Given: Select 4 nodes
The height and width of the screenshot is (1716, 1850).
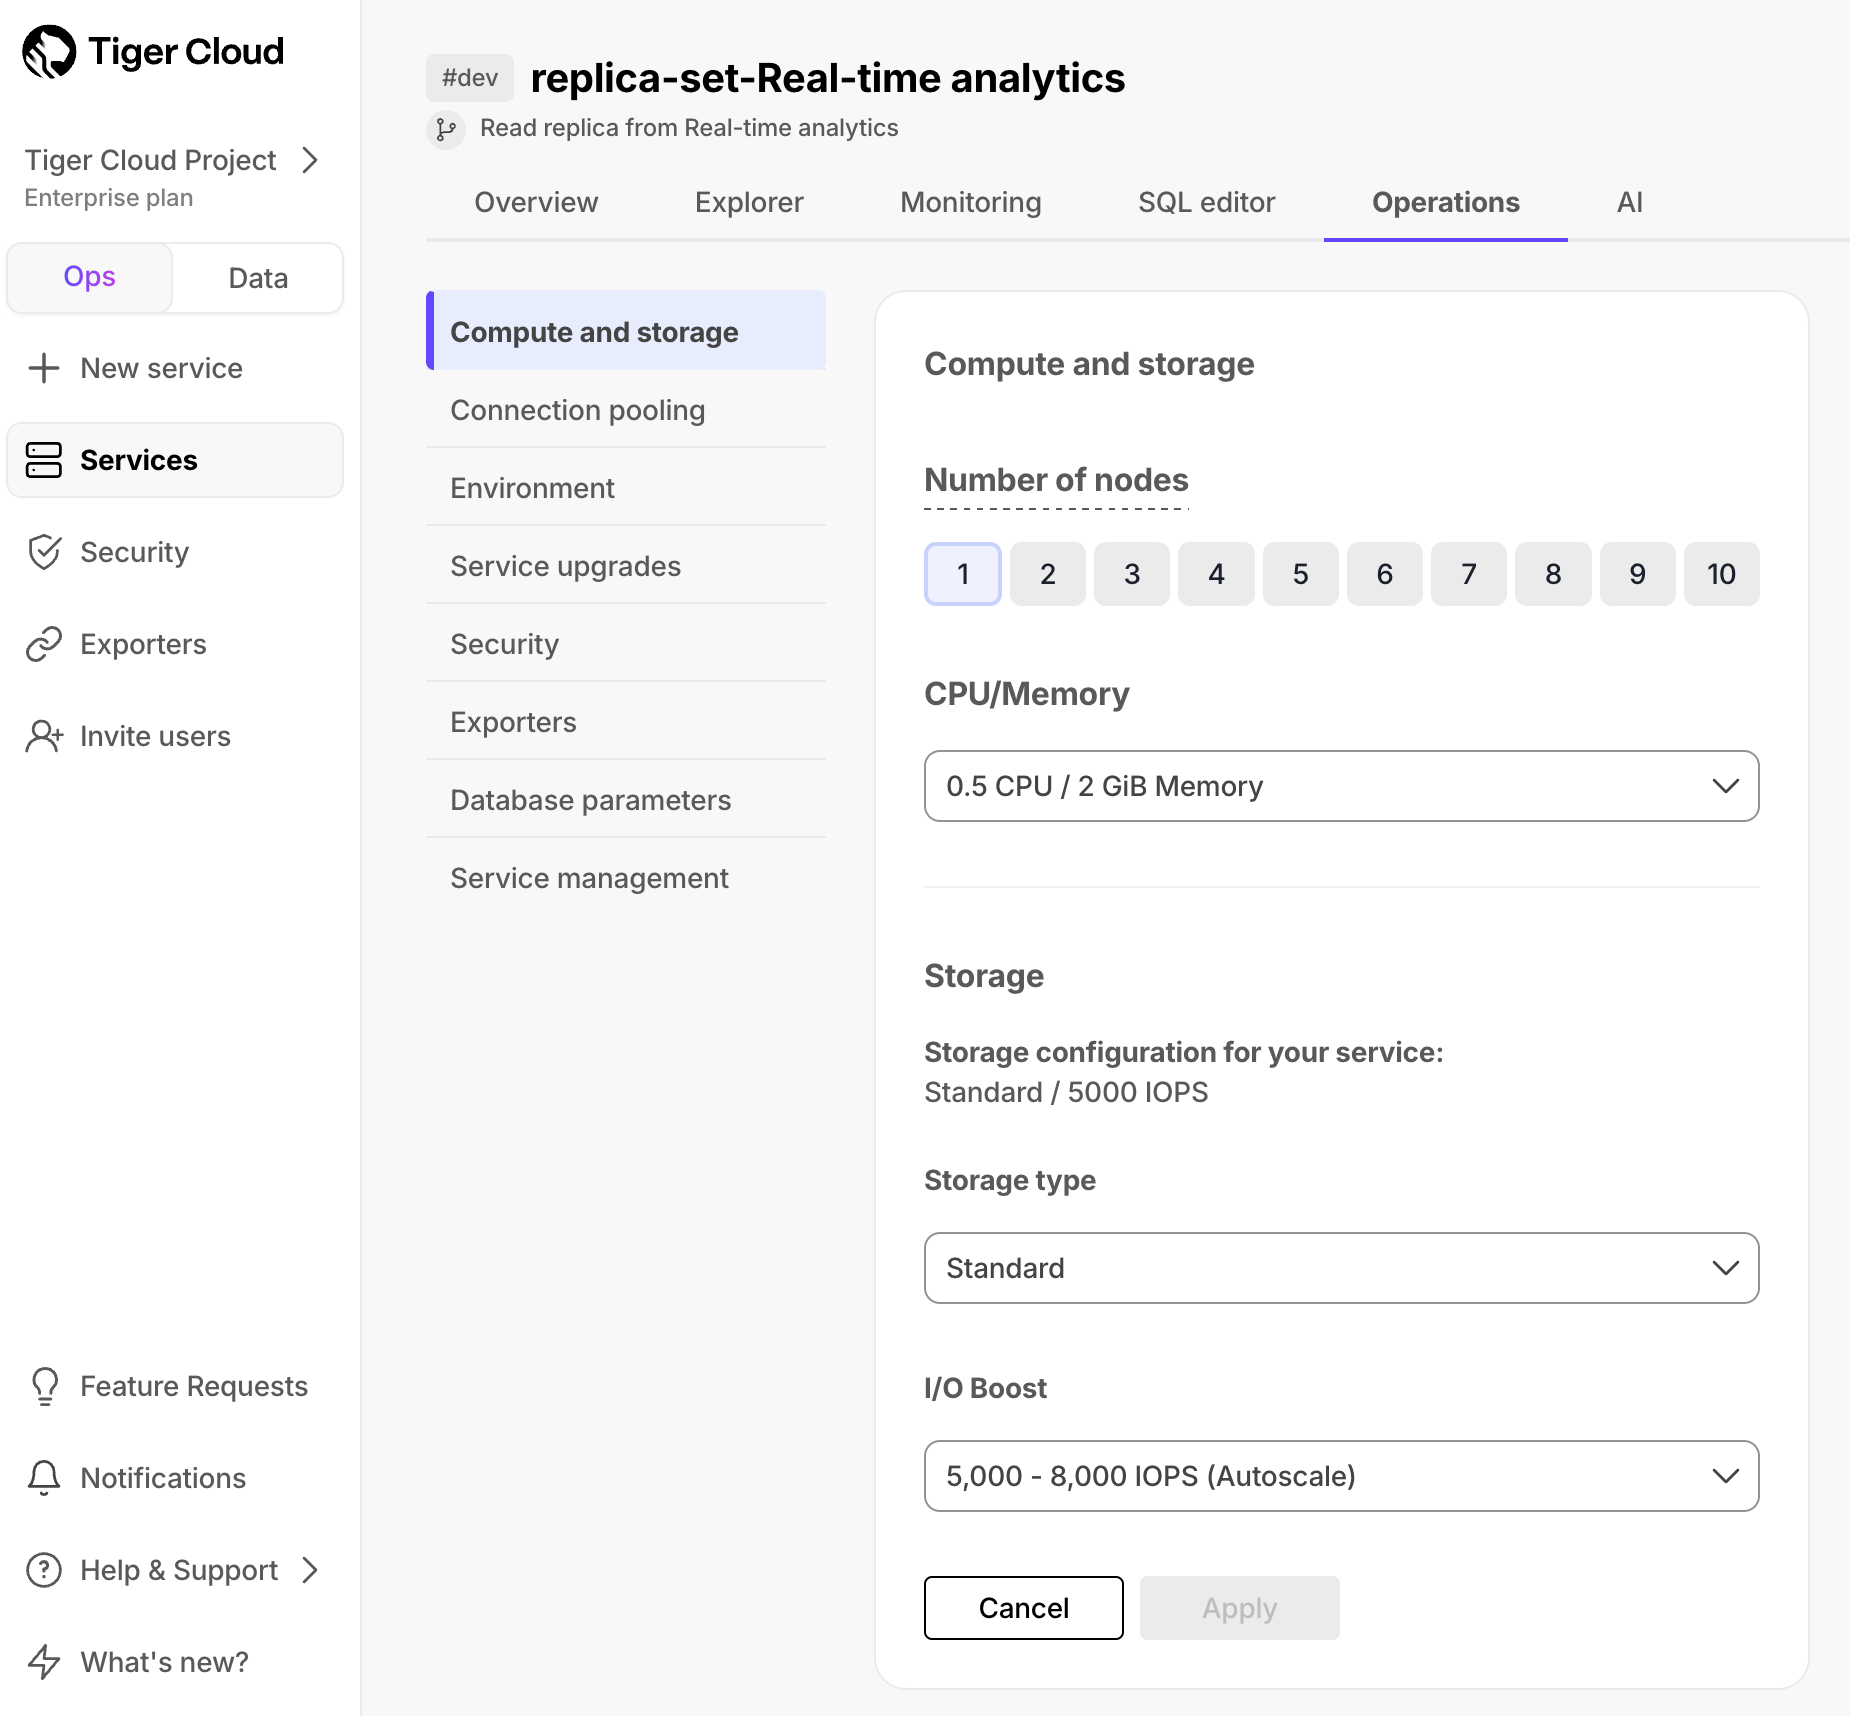Looking at the screenshot, I should pyautogui.click(x=1216, y=574).
